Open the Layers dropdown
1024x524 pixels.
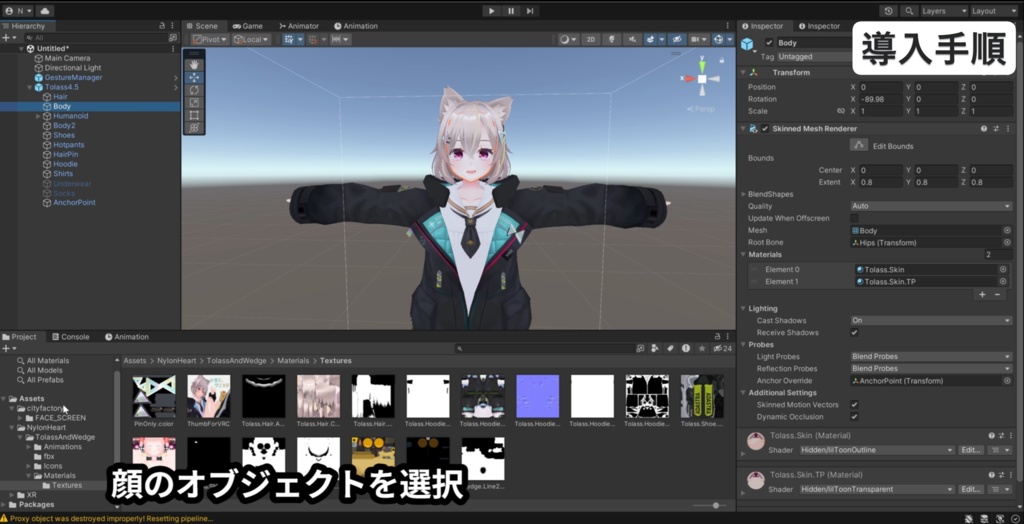pos(944,11)
